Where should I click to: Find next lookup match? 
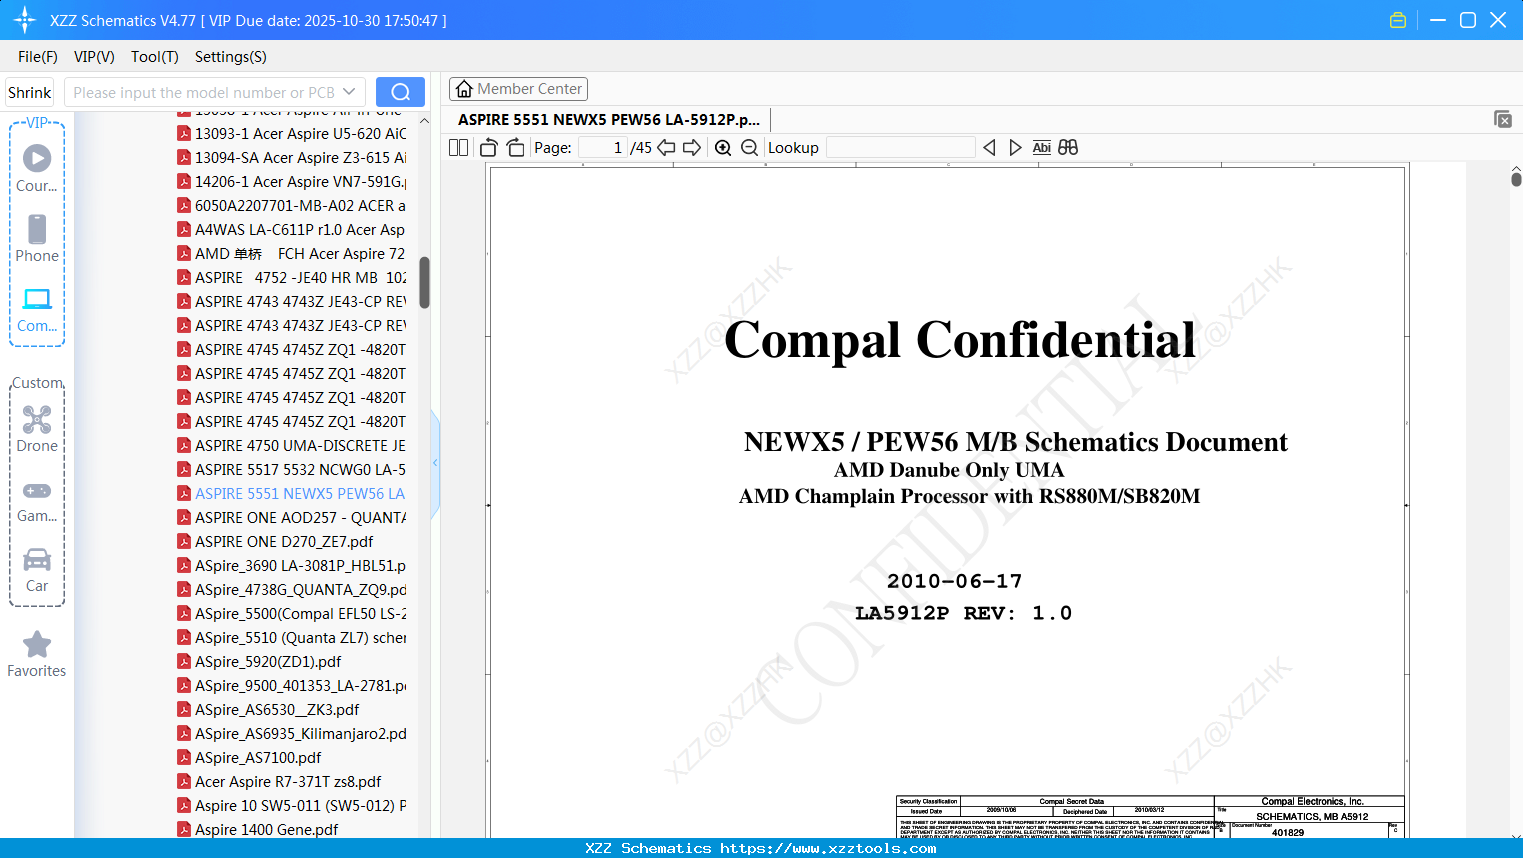tap(1015, 147)
